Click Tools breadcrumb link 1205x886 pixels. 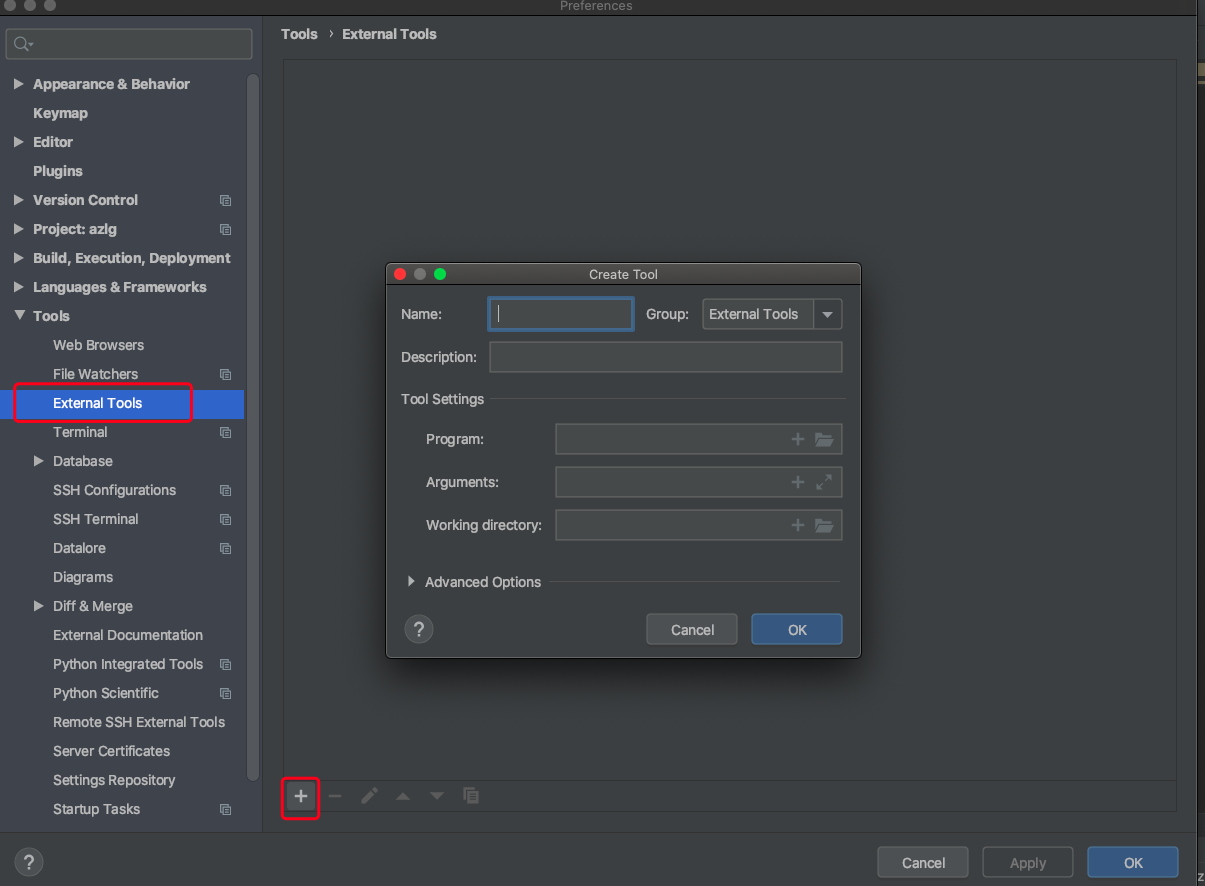(x=299, y=34)
